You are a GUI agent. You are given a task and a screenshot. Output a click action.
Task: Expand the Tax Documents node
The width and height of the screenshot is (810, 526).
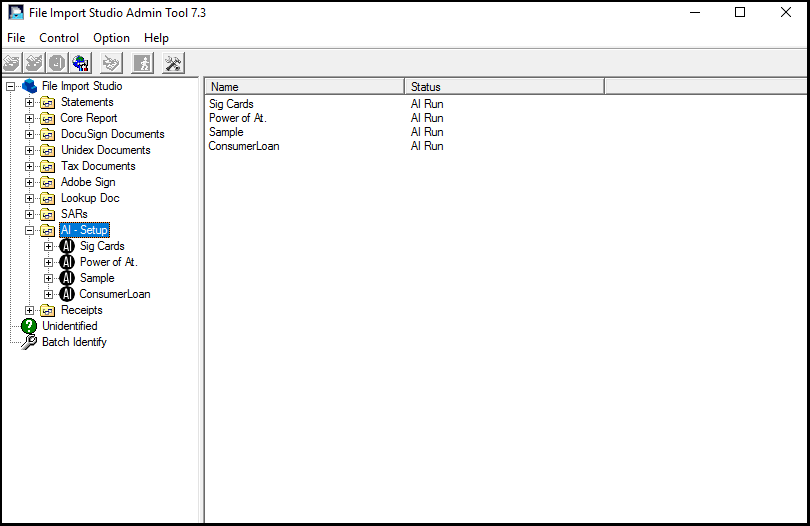point(29,166)
